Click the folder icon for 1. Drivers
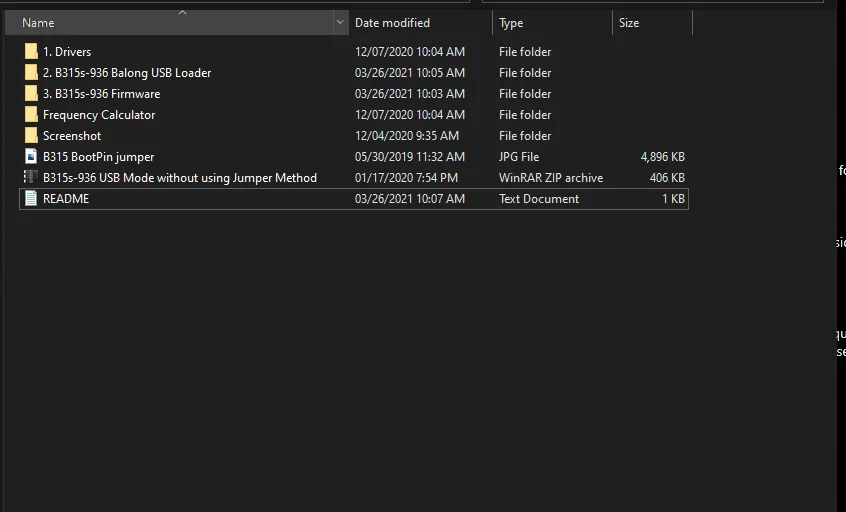Image resolution: width=846 pixels, height=512 pixels. (31, 51)
